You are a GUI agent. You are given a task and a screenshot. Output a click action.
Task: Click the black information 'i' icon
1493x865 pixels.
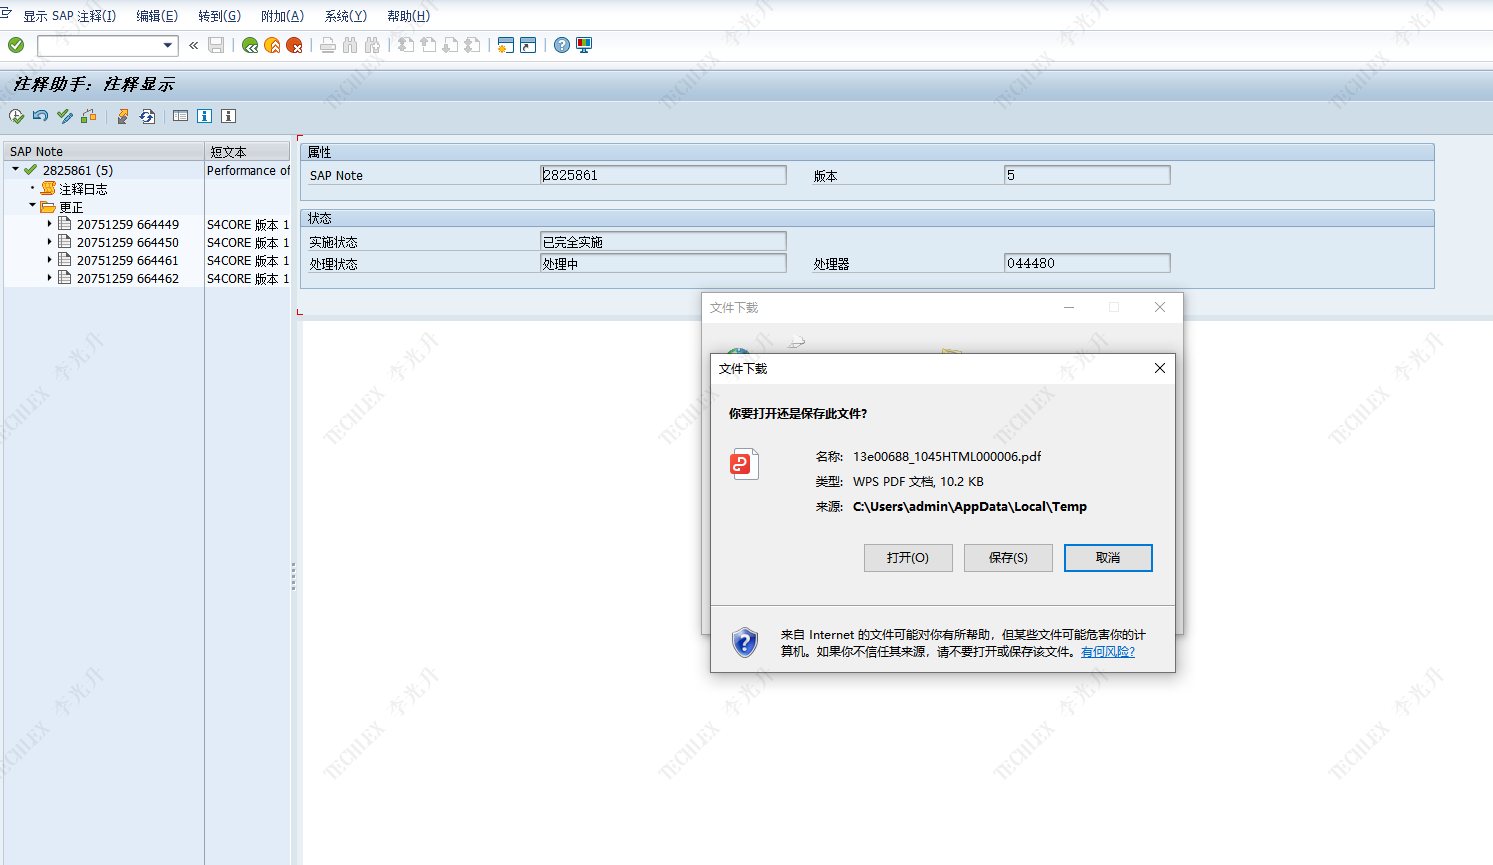pos(228,116)
